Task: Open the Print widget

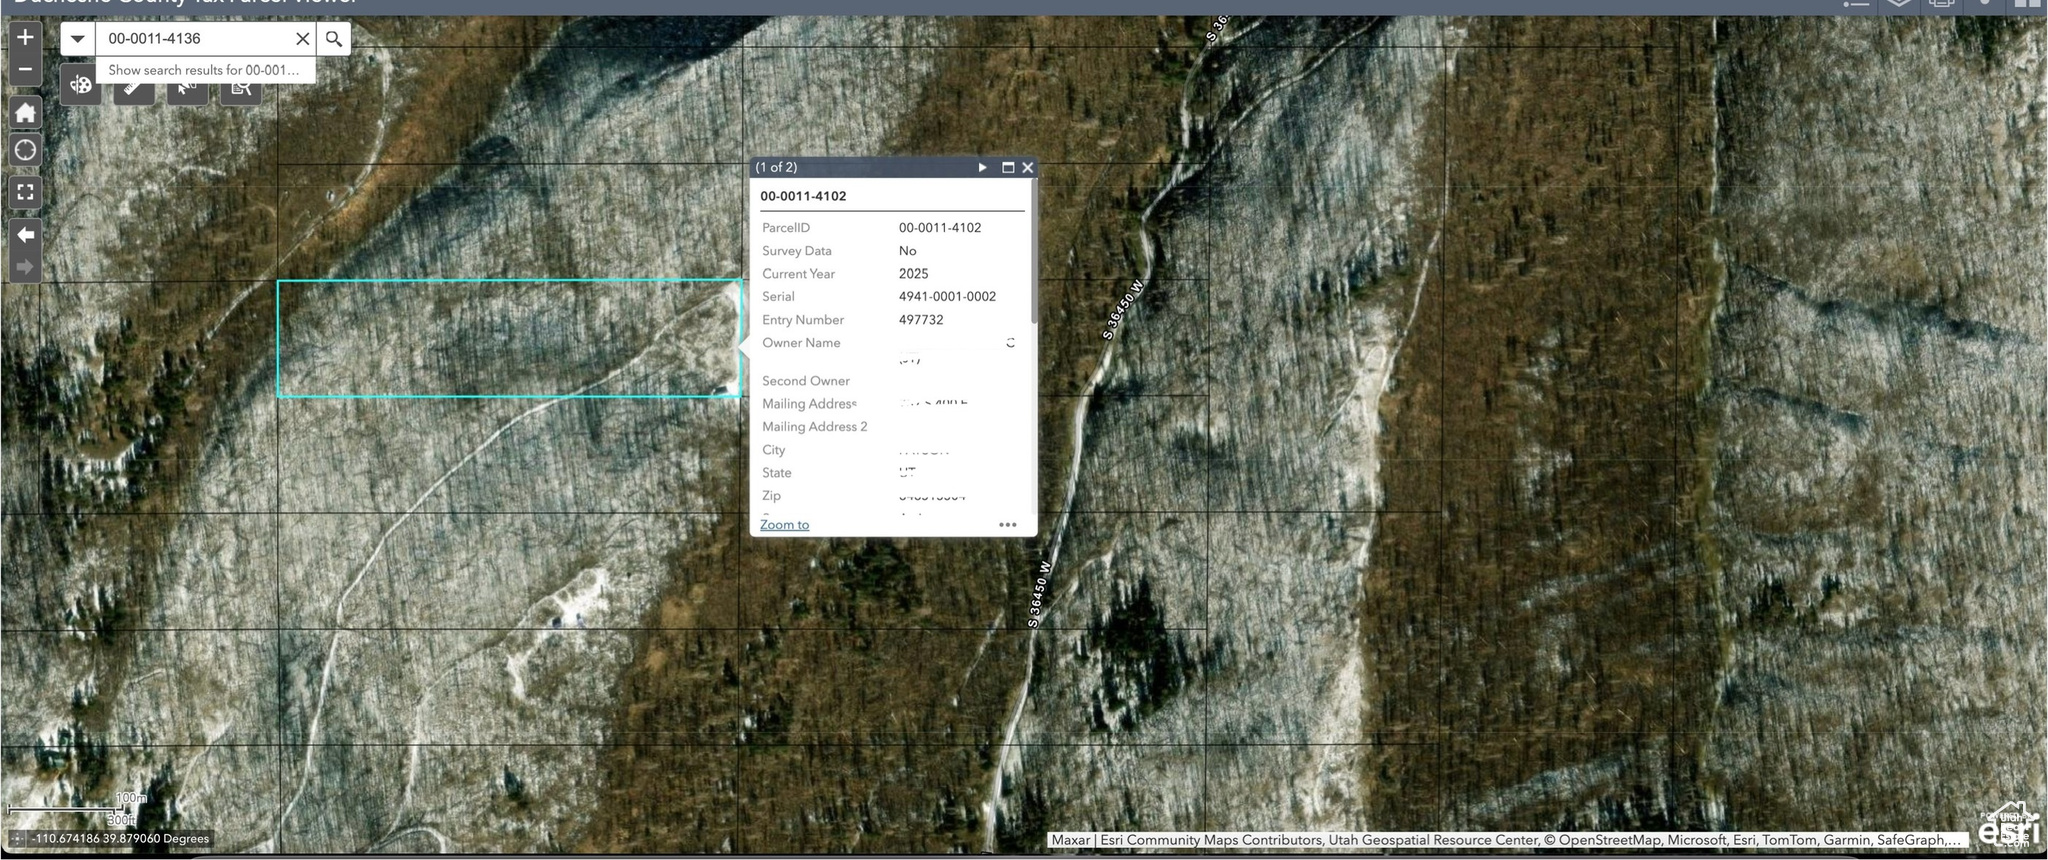Action: tap(1942, 4)
